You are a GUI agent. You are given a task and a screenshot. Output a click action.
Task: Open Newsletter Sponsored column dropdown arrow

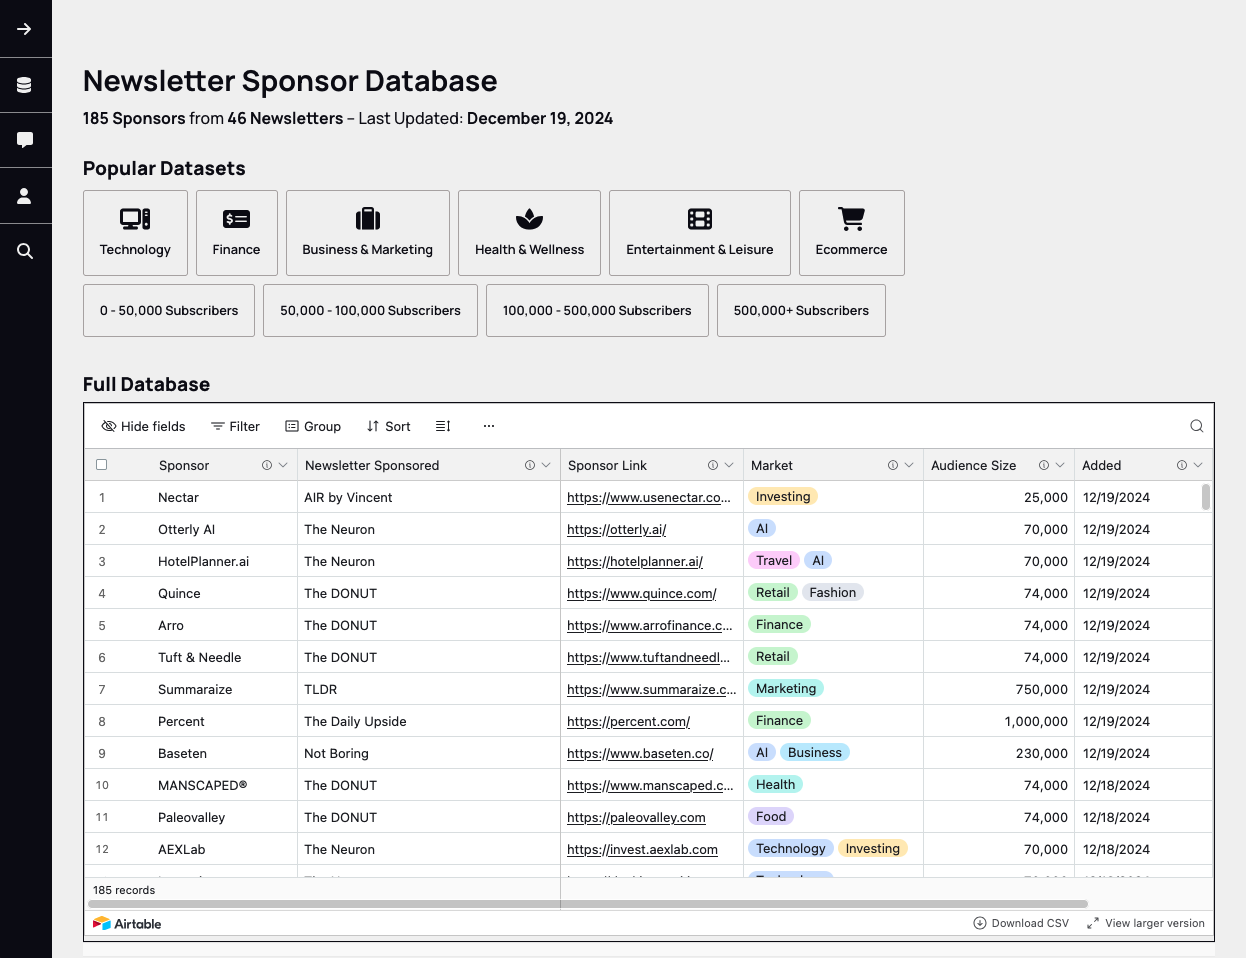tap(546, 465)
